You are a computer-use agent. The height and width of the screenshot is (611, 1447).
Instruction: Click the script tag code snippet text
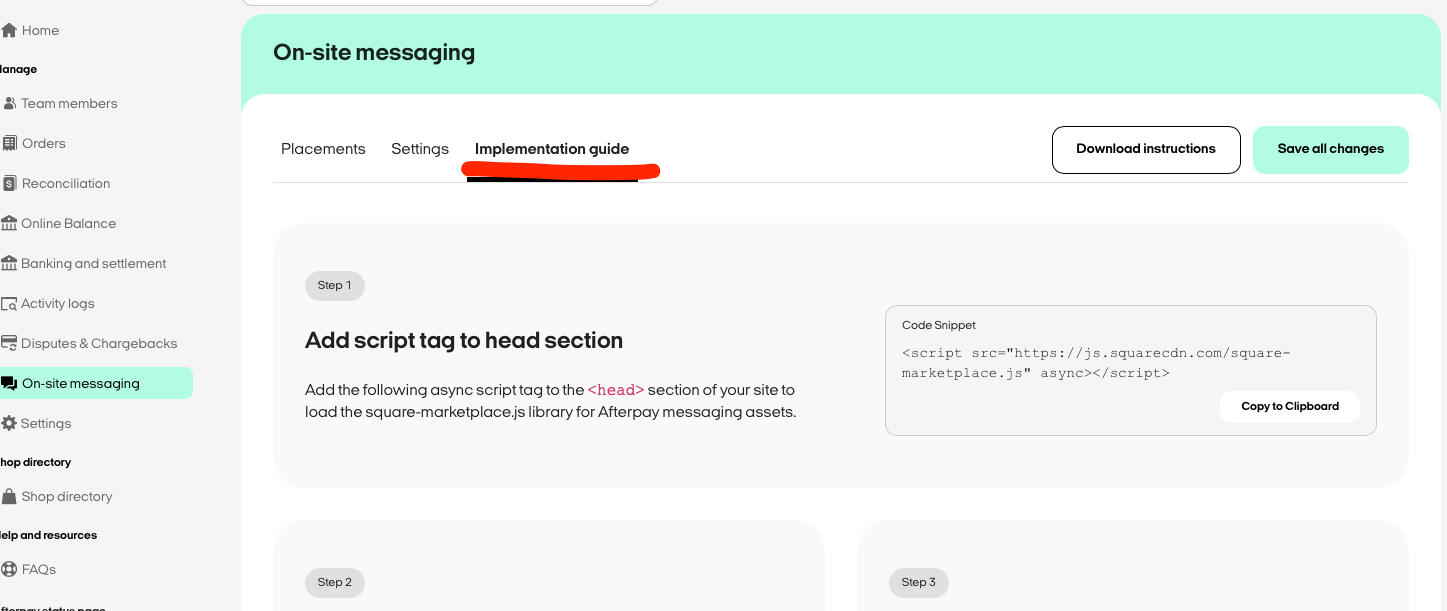pos(1096,363)
